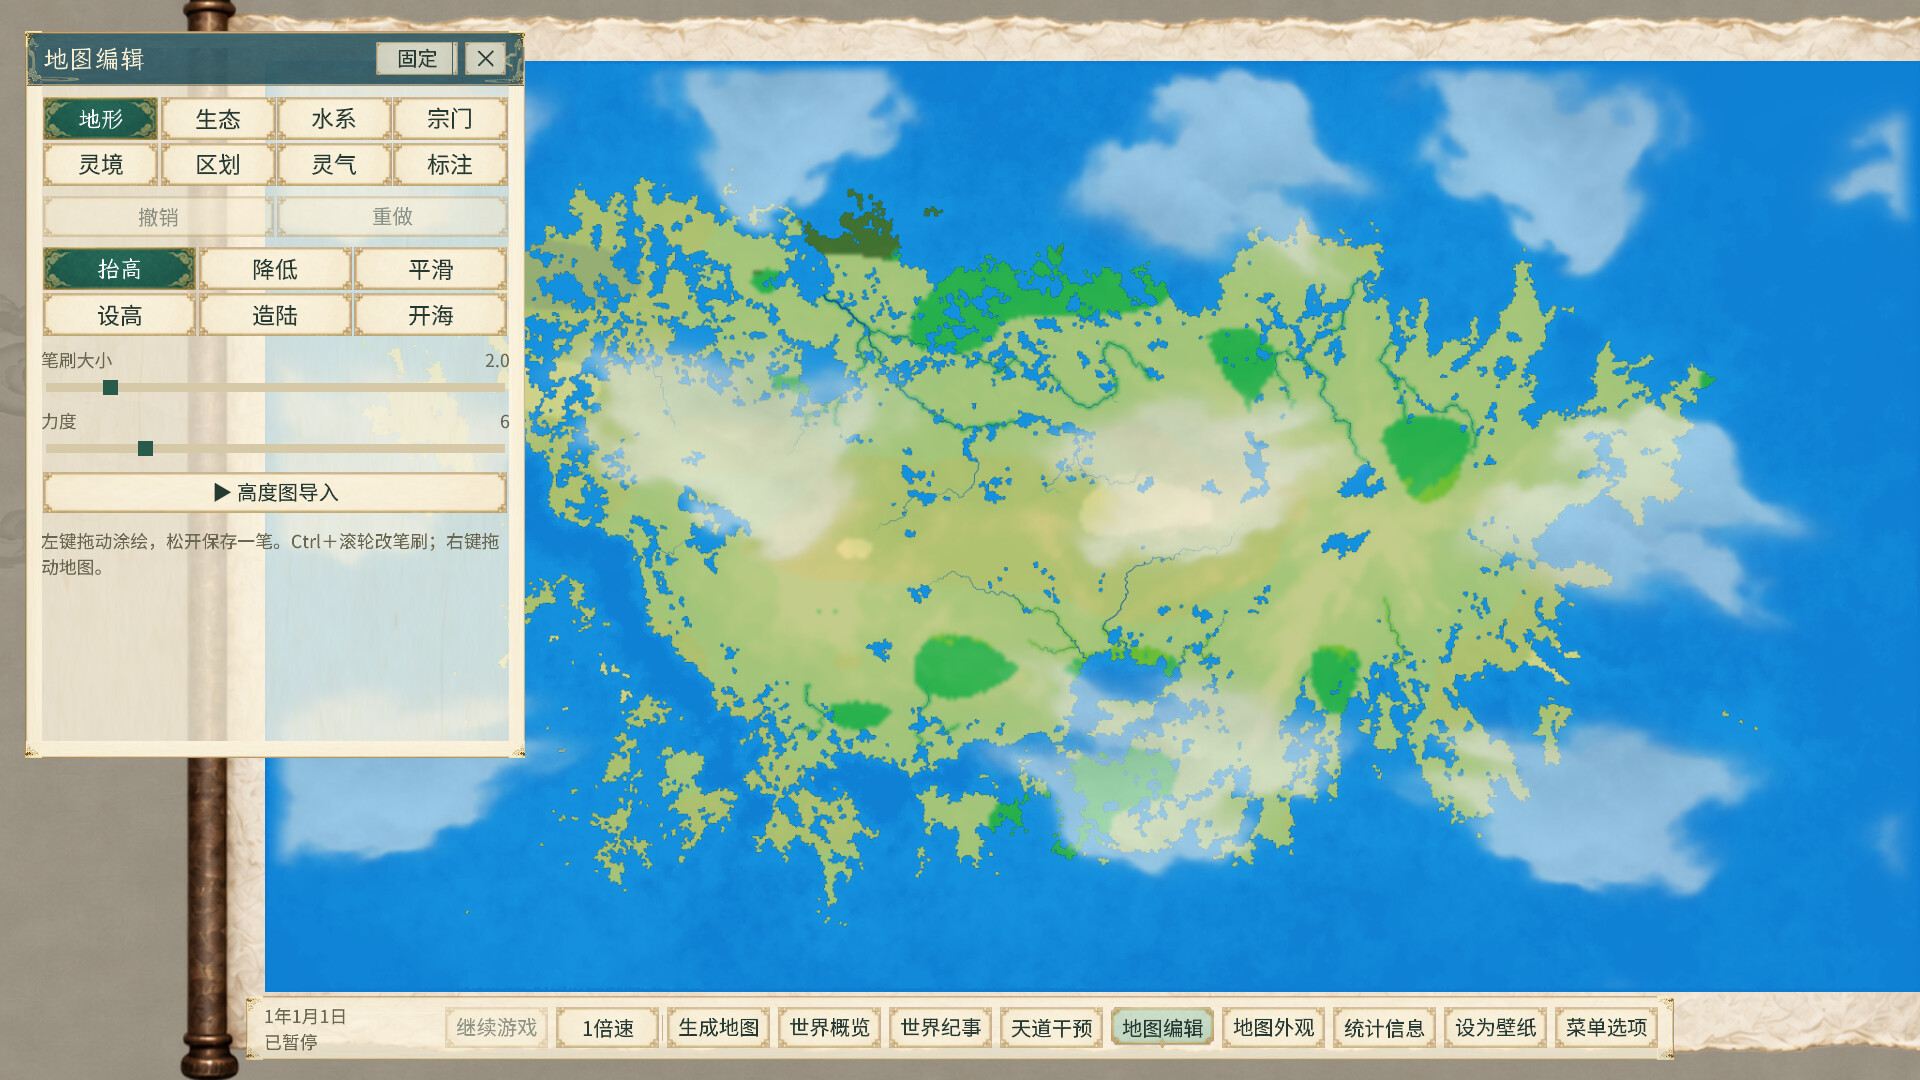Select the 水系 tab
Screen dimensions: 1920x1080
coord(333,119)
